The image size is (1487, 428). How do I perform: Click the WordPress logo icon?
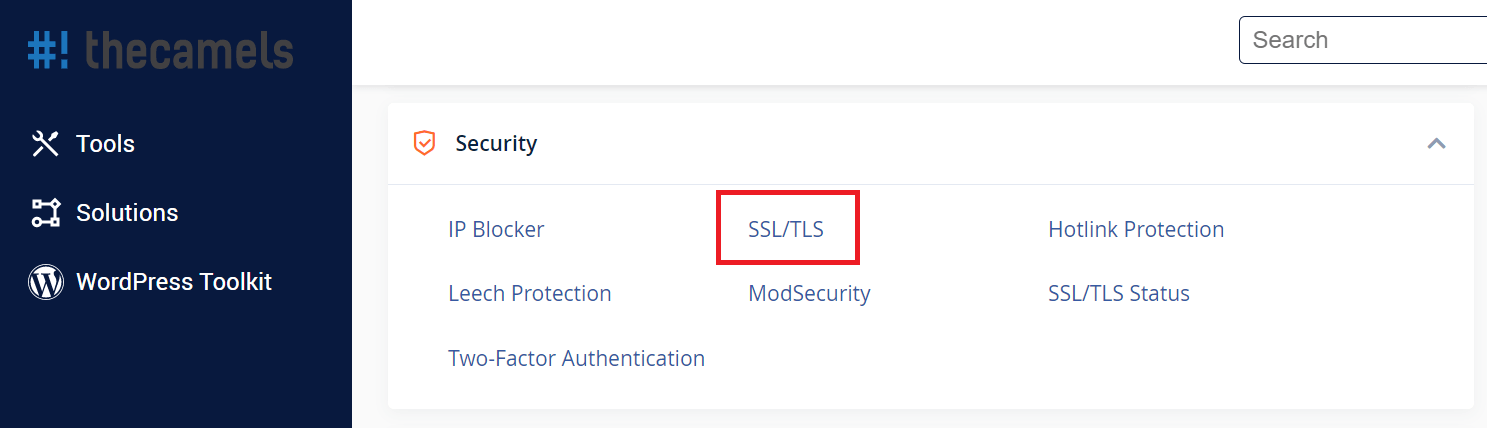[x=46, y=282]
